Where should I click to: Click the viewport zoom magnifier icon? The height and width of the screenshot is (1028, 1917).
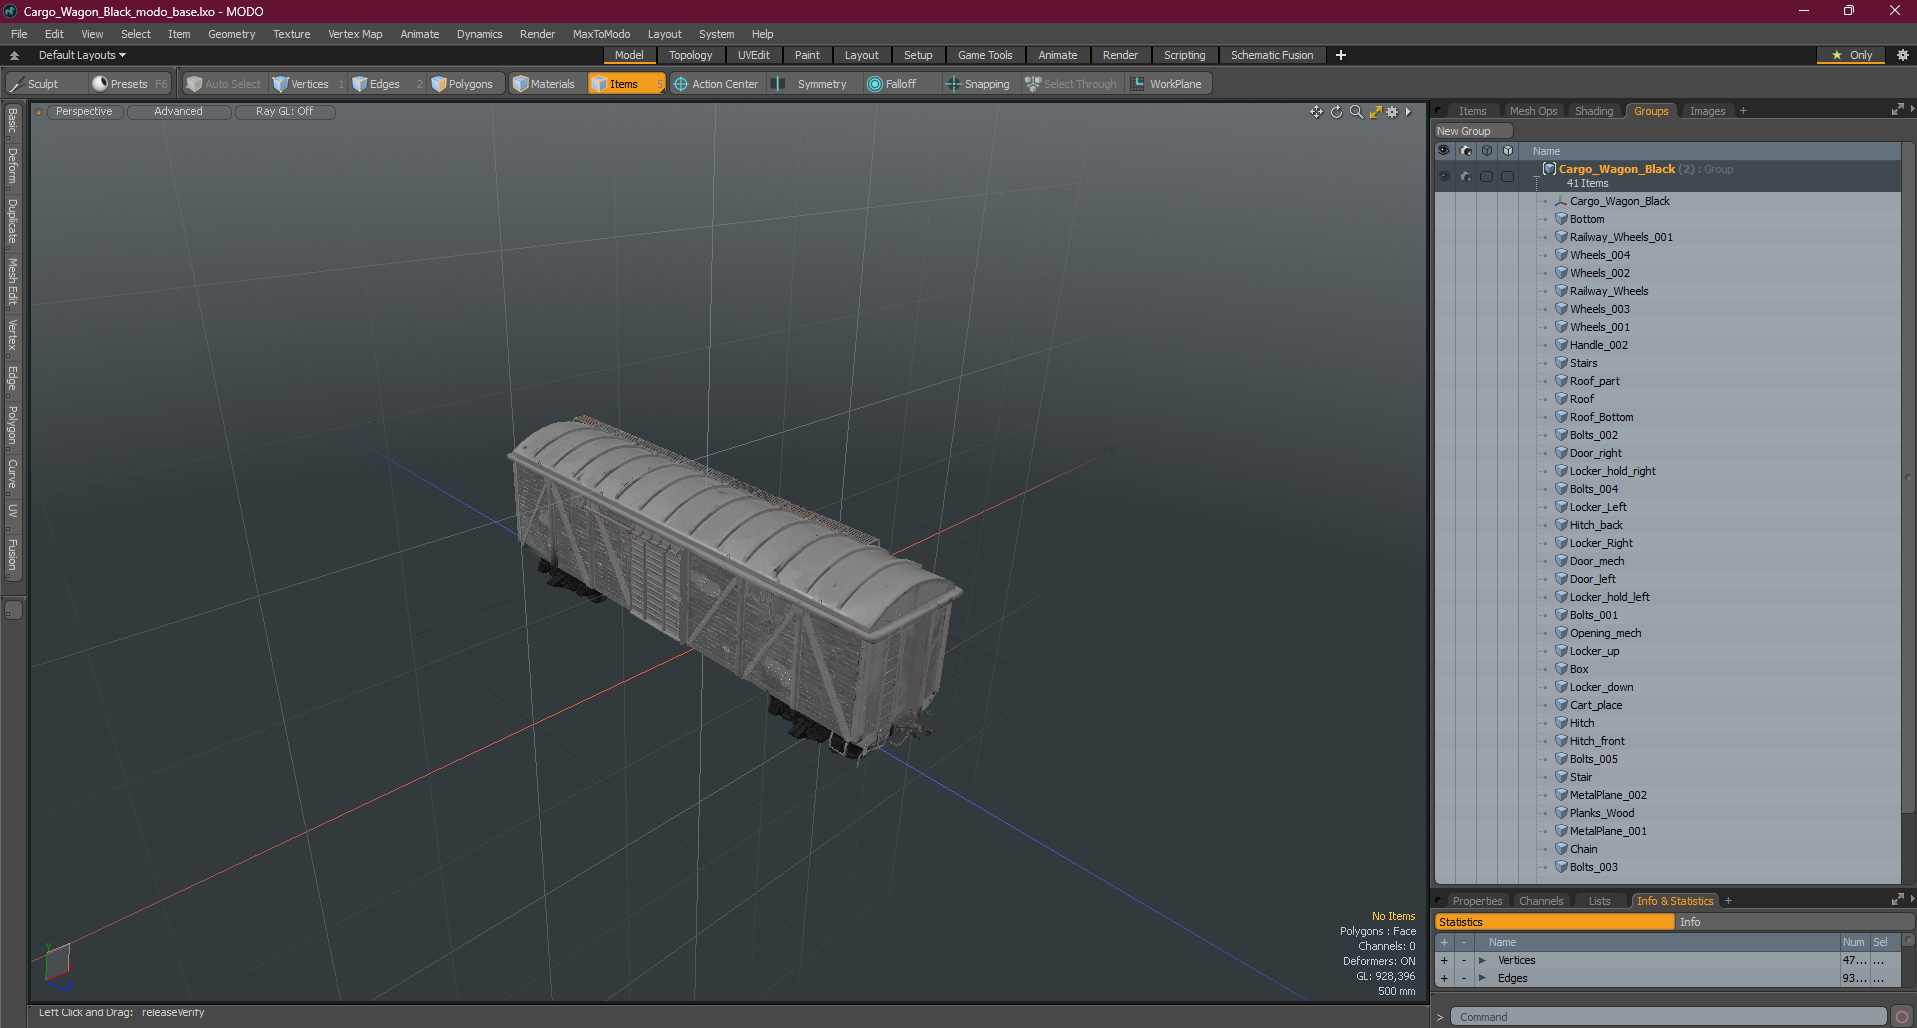pos(1356,112)
